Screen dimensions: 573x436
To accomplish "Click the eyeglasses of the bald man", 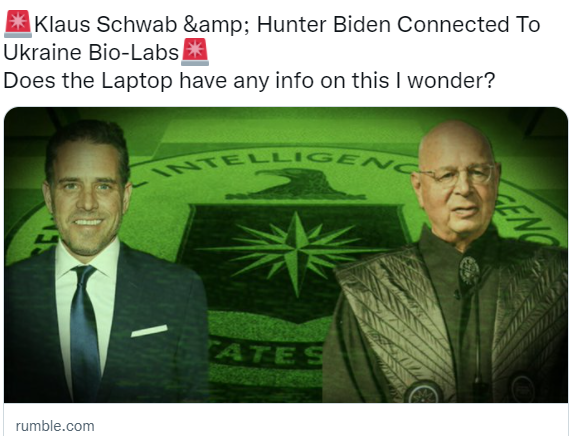I will (x=459, y=176).
